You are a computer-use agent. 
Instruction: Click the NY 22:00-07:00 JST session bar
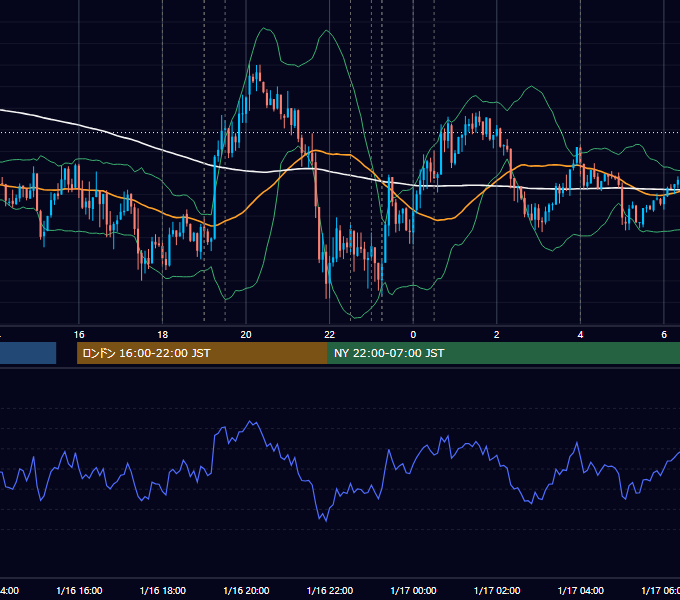click(x=503, y=353)
